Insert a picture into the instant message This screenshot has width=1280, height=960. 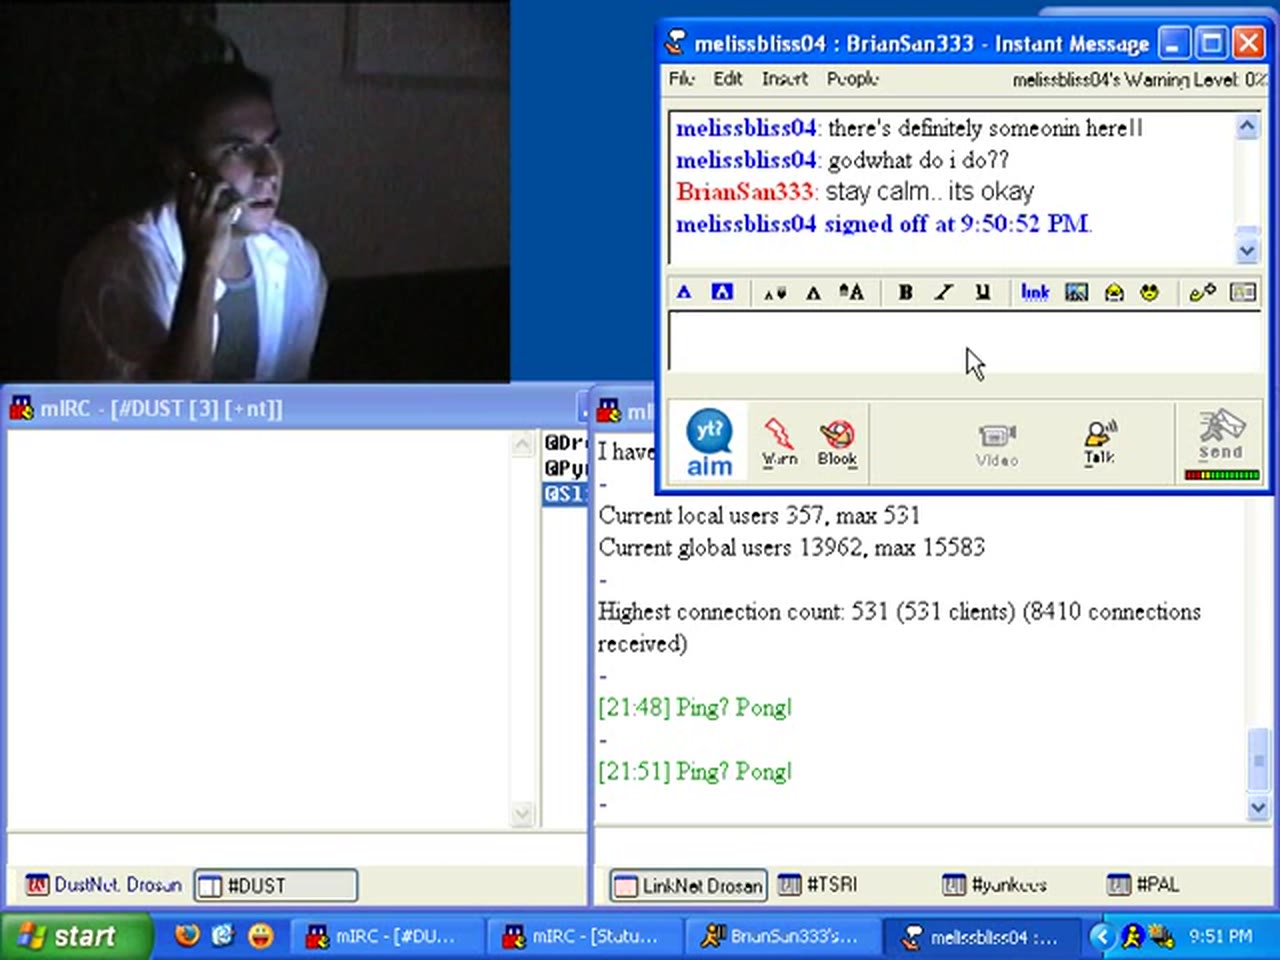click(1076, 292)
